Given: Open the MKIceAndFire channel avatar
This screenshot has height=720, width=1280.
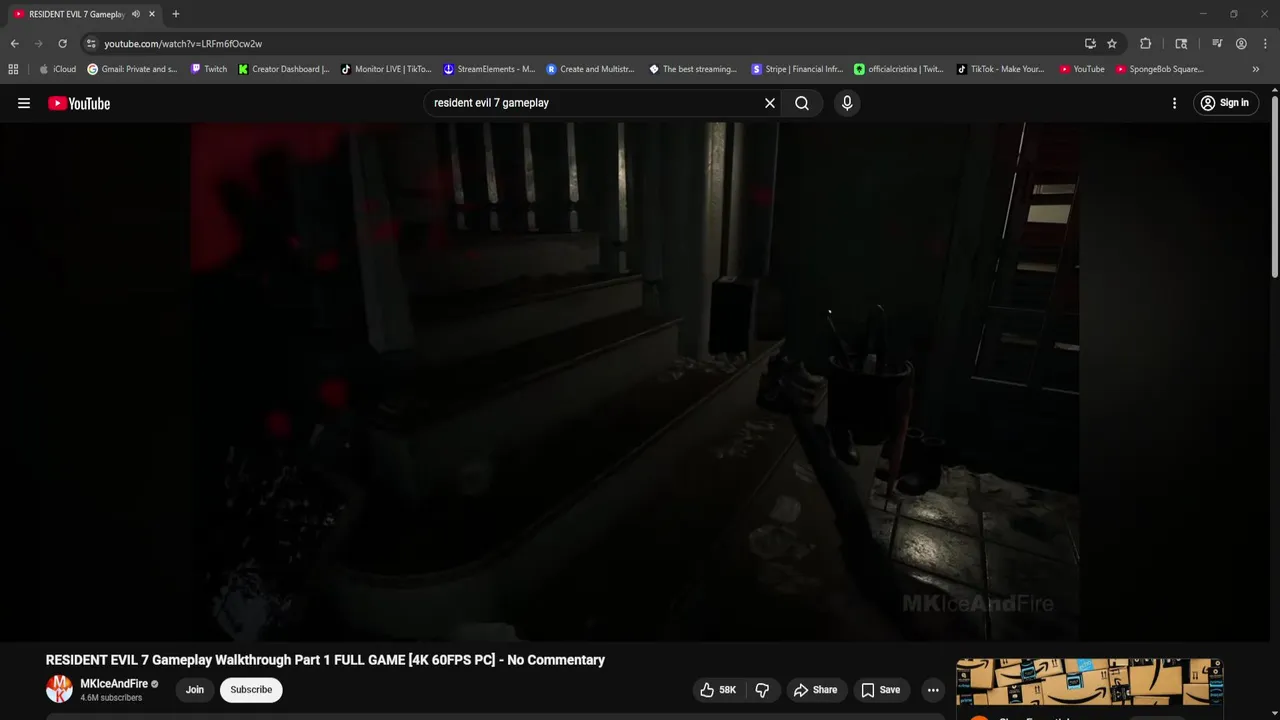Looking at the screenshot, I should 59,689.
